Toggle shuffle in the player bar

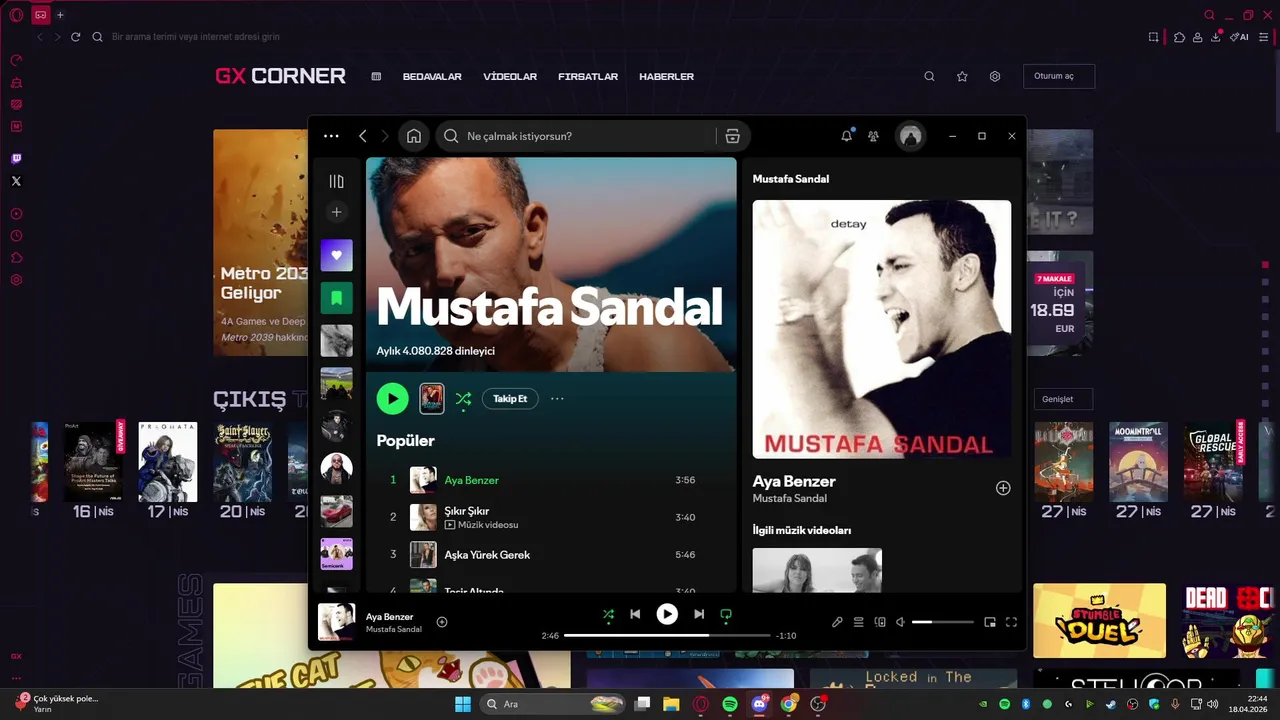click(x=608, y=614)
